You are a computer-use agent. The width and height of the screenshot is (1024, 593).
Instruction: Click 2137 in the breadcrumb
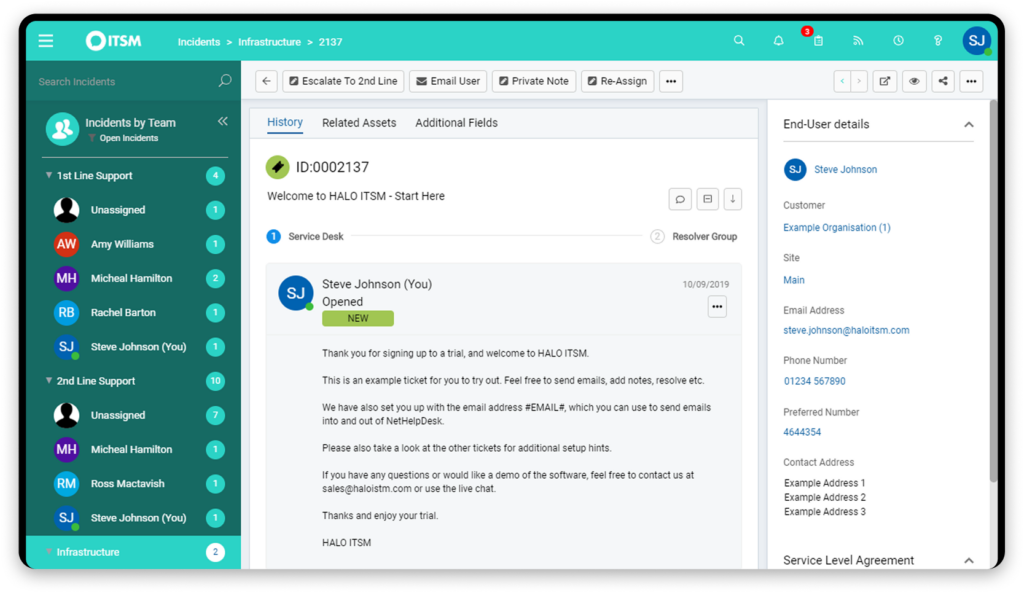point(330,42)
